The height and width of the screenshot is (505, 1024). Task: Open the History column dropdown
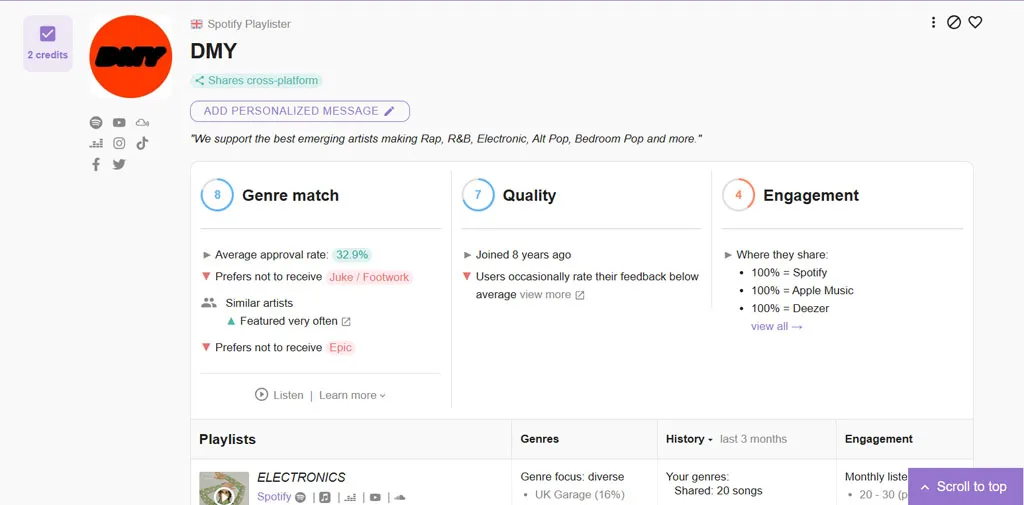pos(689,439)
